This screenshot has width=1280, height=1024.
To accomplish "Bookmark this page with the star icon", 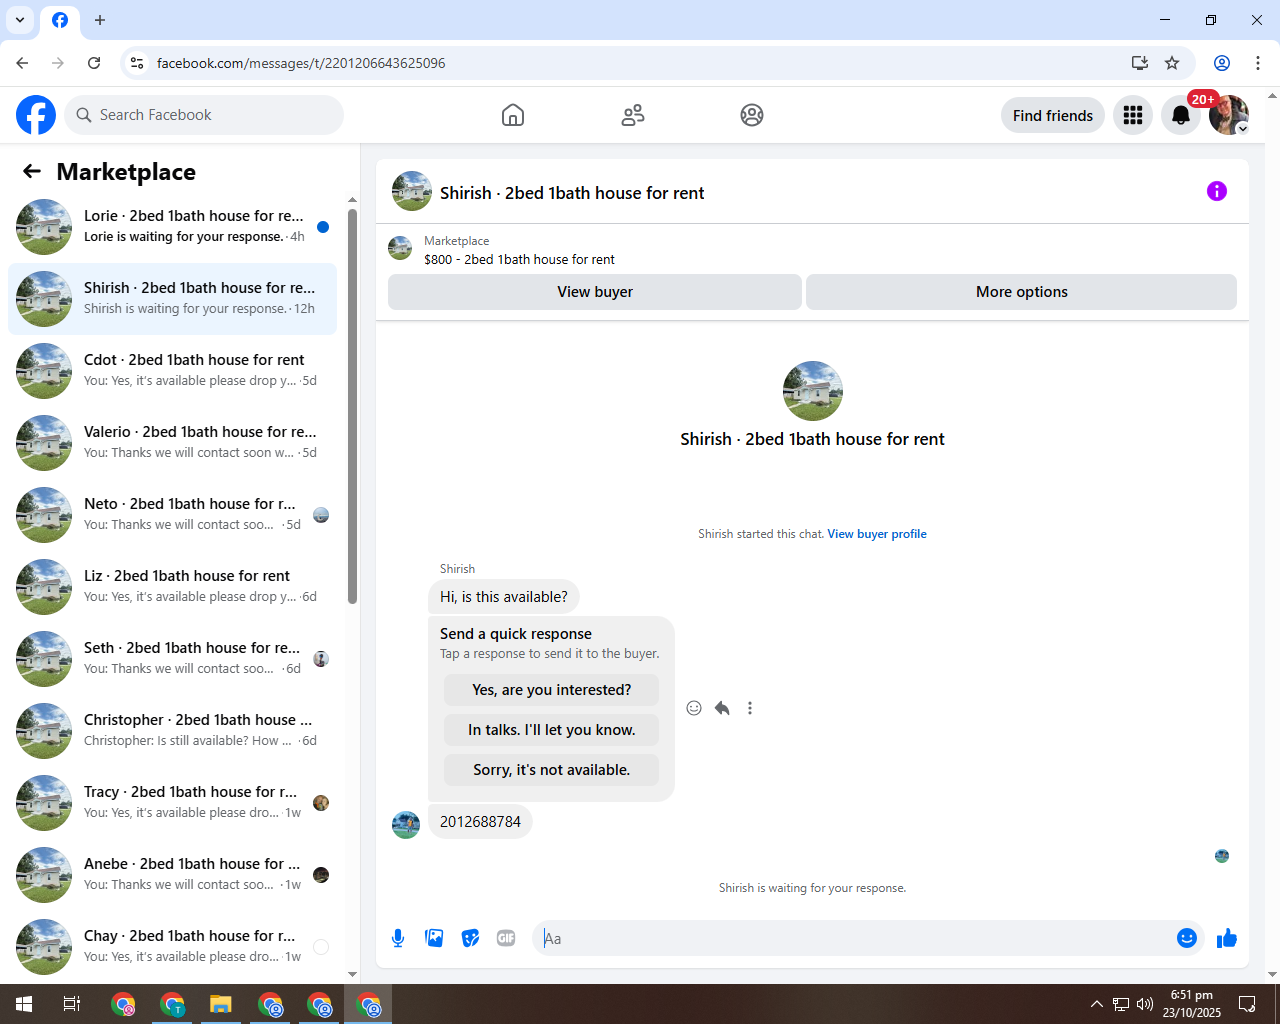I will click(x=1172, y=63).
